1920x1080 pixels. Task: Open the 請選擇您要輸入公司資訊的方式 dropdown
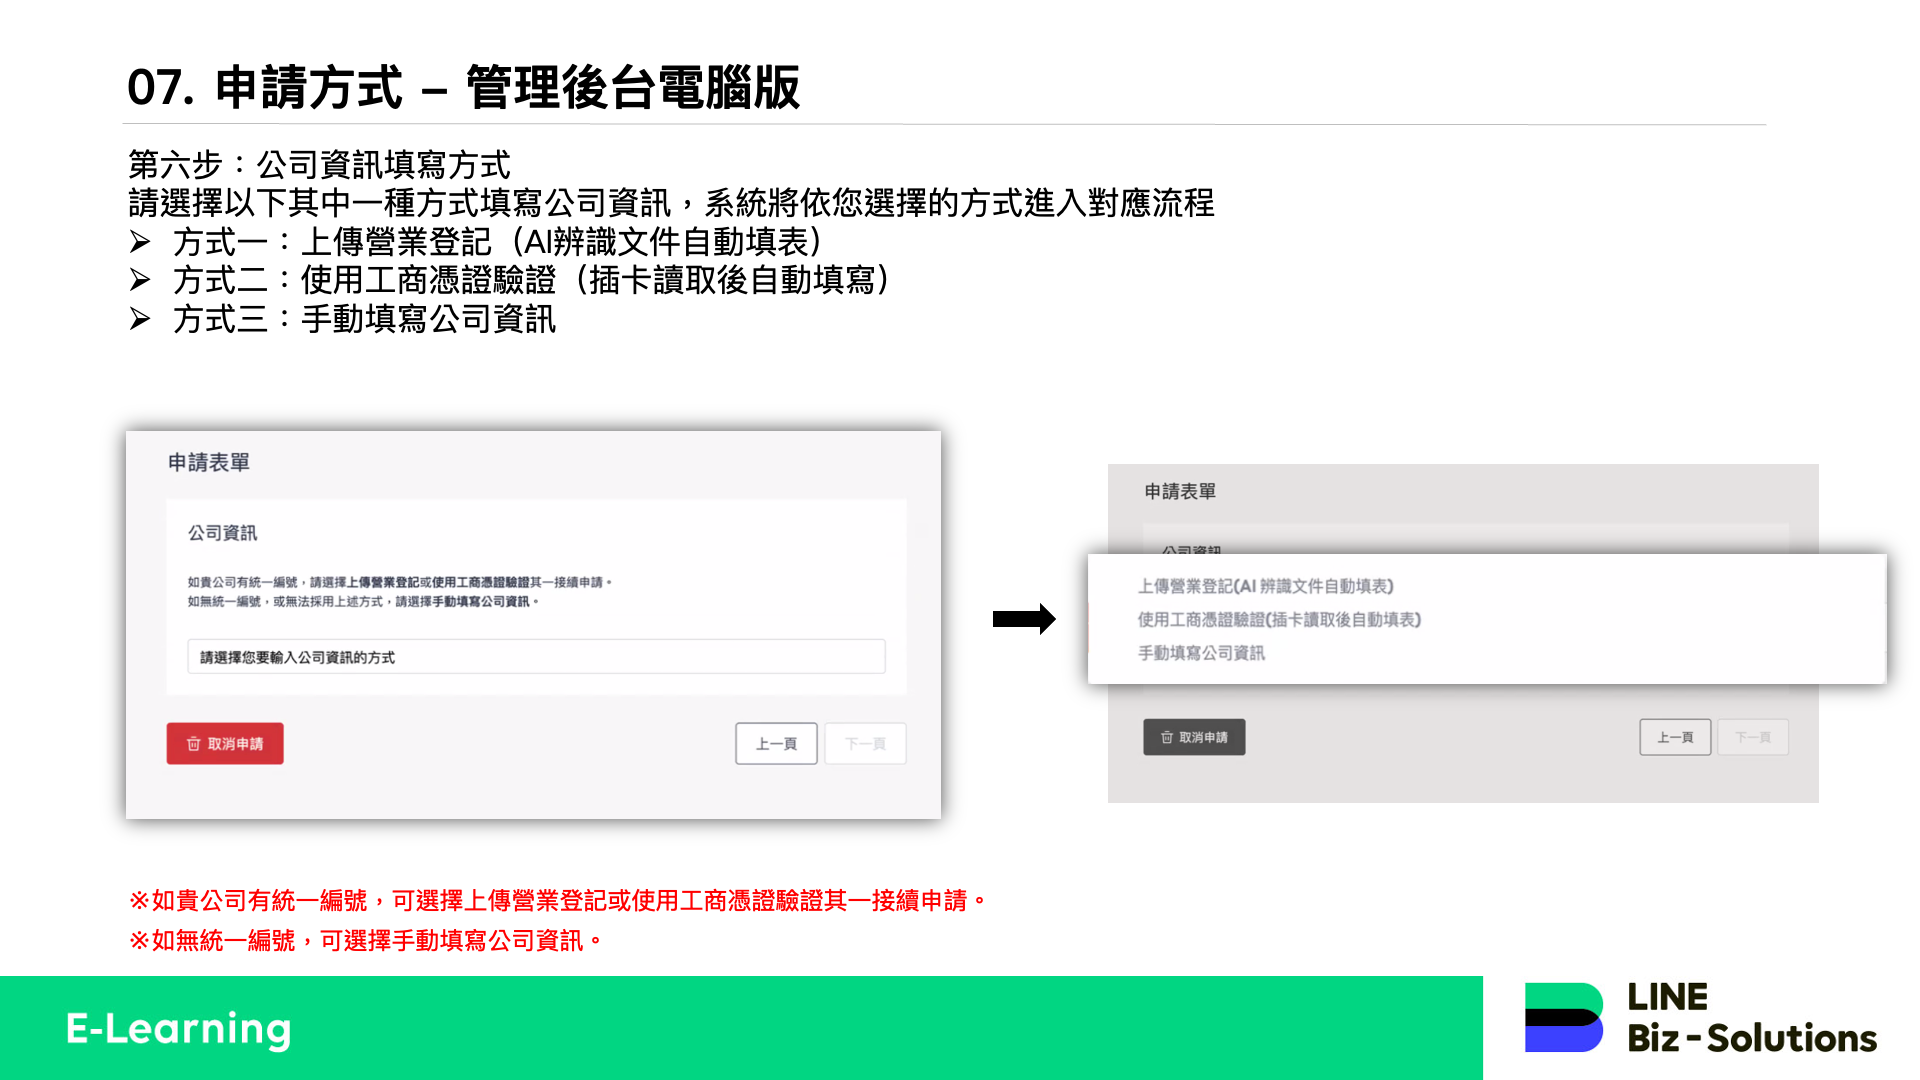click(x=536, y=657)
